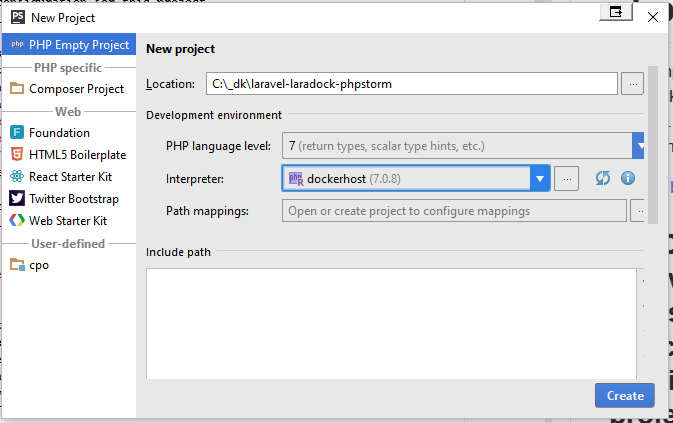This screenshot has width=673, height=423.
Task: Click inside the Include path list area
Action: 391,323
